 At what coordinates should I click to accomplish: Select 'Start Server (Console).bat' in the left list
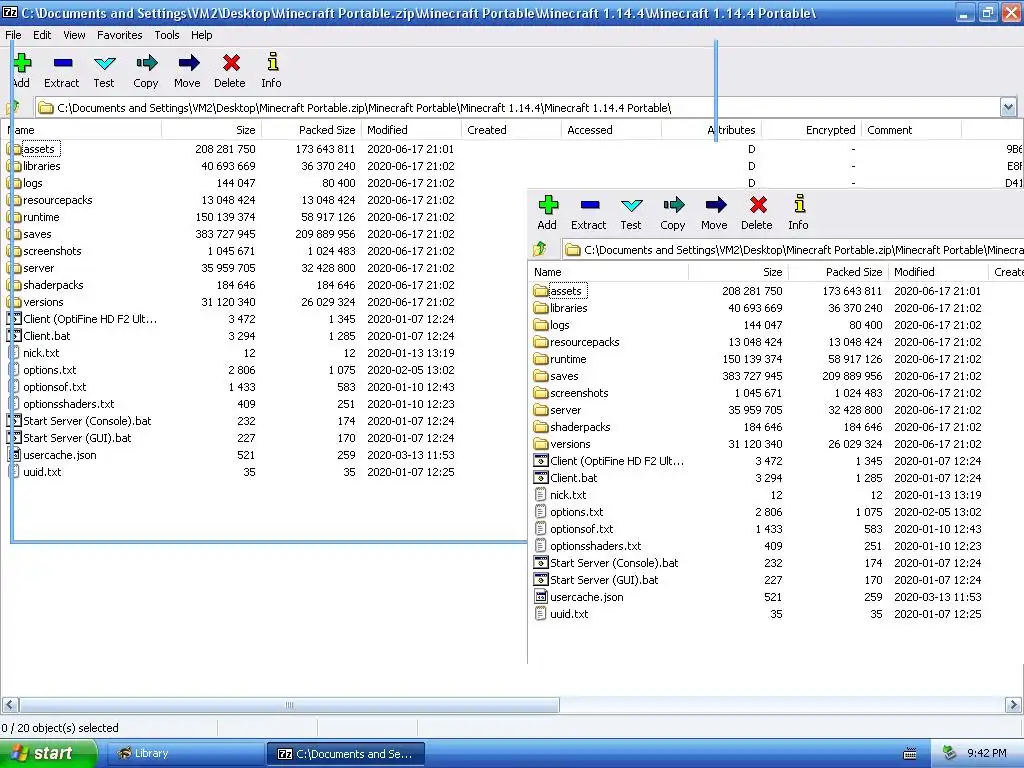pyautogui.click(x=87, y=421)
